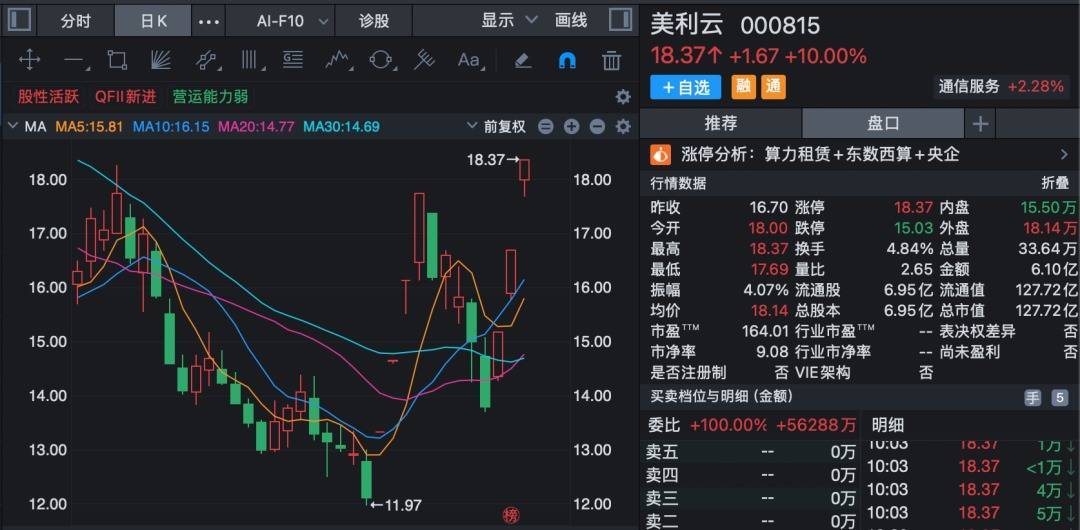Click the 市盈TTM value 164.01
Image resolution: width=1080 pixels, height=530 pixels.
(764, 332)
